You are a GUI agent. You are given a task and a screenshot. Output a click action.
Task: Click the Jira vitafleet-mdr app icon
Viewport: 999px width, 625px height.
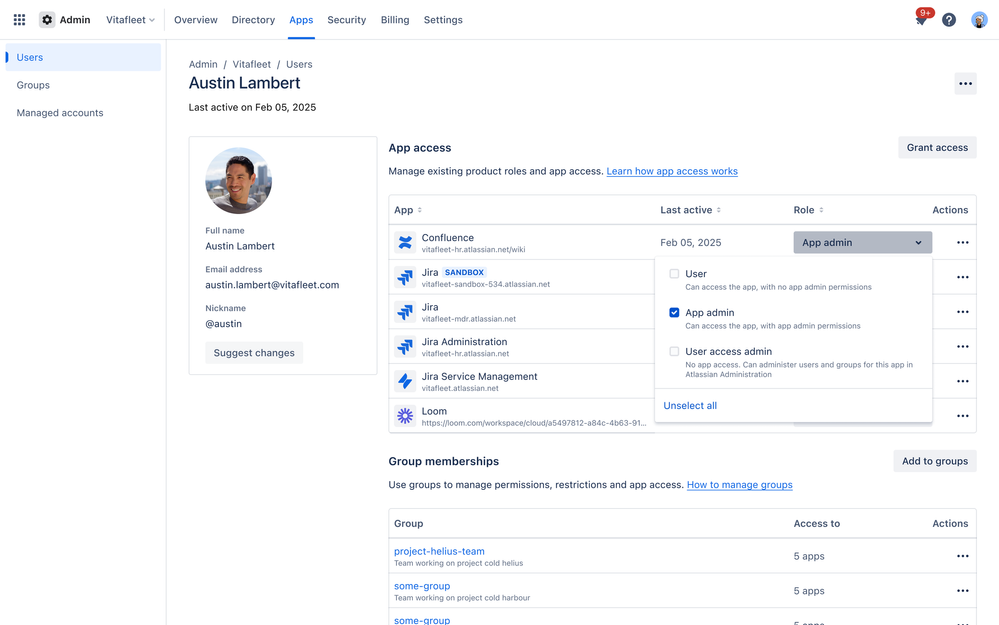pyautogui.click(x=405, y=312)
